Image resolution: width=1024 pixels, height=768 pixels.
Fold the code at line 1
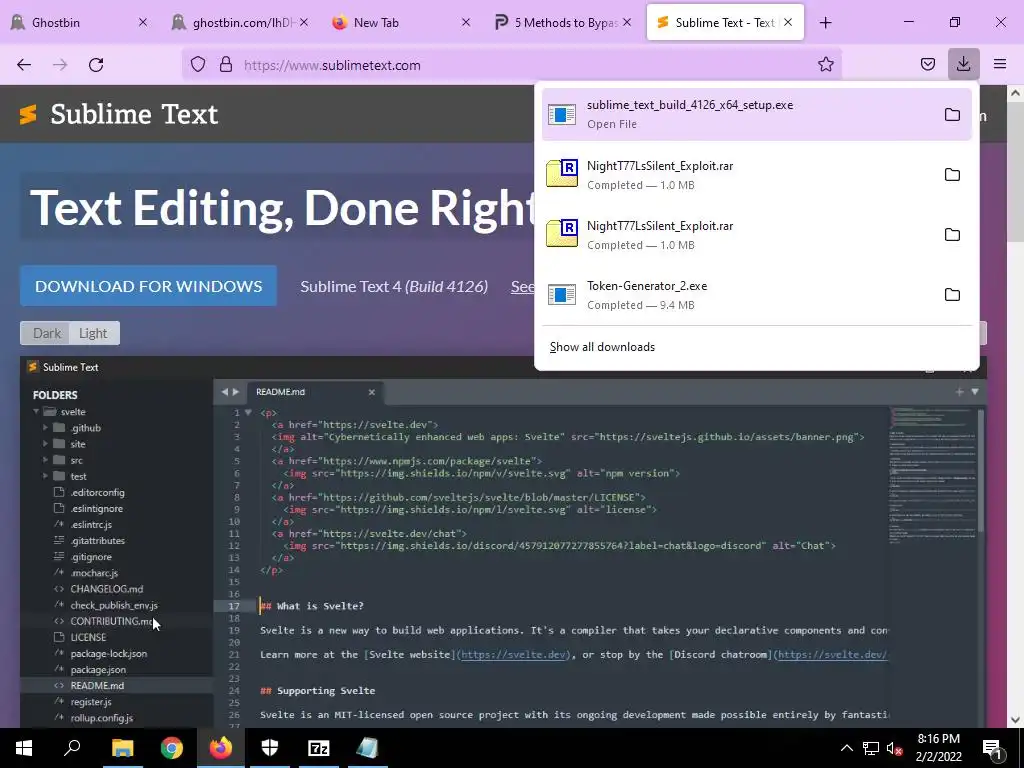(248, 413)
